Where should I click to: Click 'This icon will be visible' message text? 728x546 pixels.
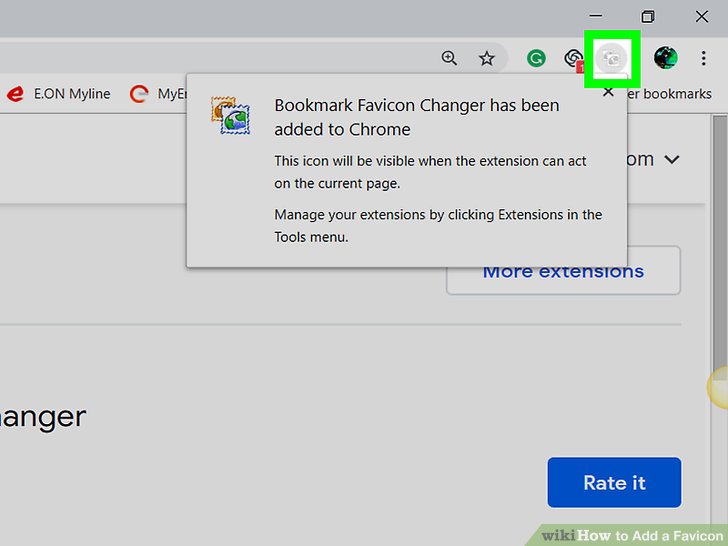click(x=430, y=172)
